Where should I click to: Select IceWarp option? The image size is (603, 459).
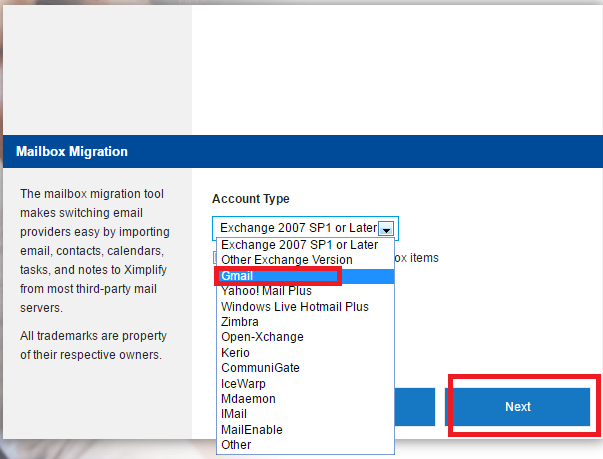point(305,384)
